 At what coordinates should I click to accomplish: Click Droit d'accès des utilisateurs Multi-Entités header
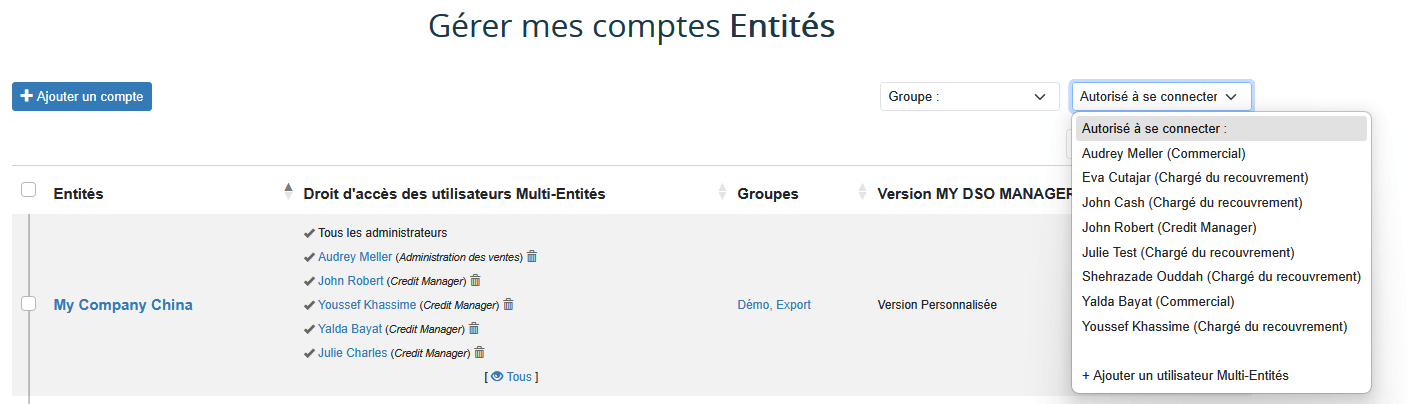coord(454,194)
